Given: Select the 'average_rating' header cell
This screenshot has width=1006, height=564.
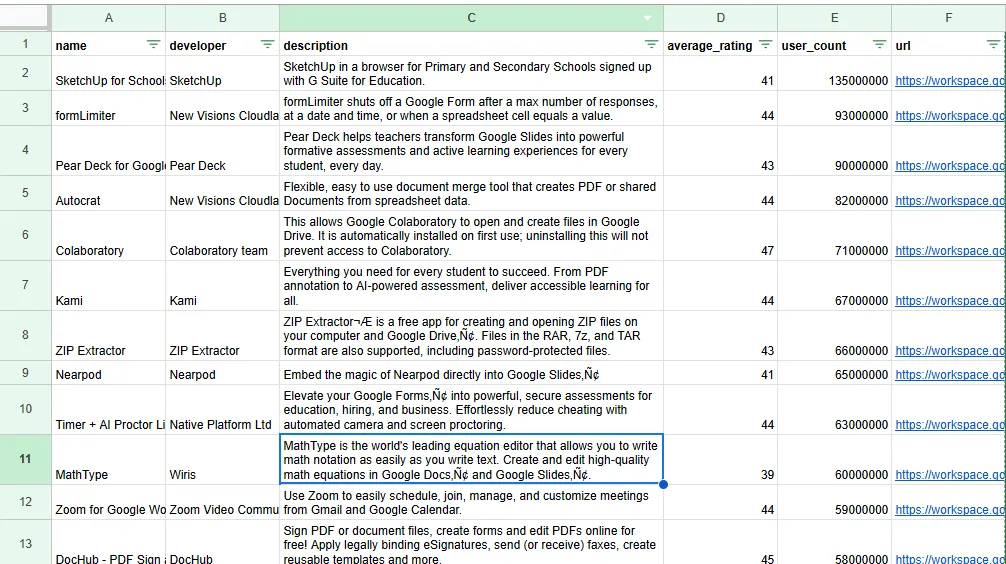Looking at the screenshot, I should (x=720, y=44).
